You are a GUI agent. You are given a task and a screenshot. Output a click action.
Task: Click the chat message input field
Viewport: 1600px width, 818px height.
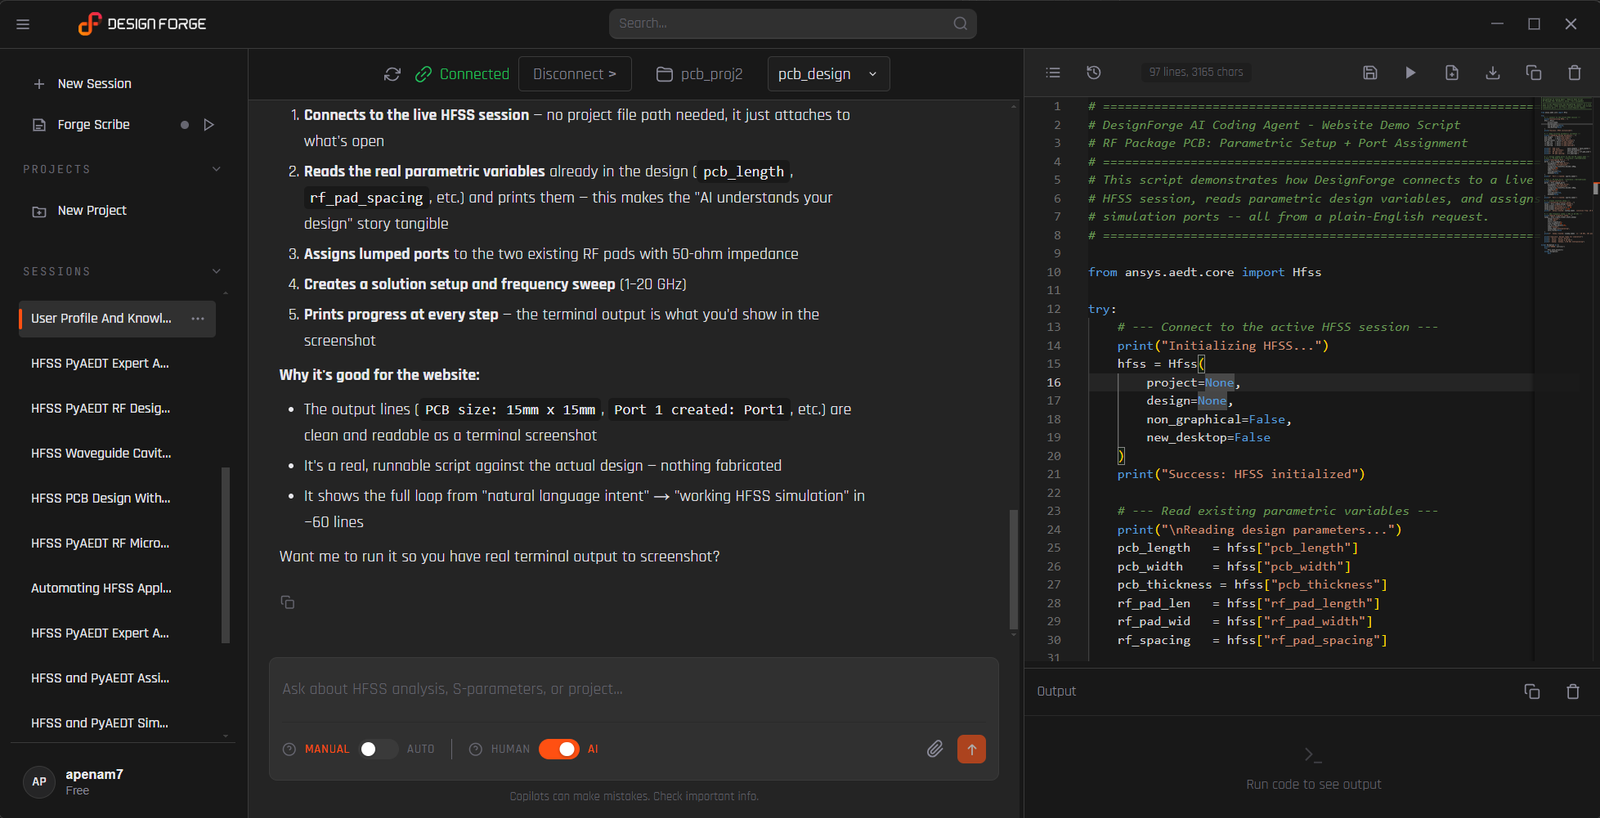click(x=632, y=689)
